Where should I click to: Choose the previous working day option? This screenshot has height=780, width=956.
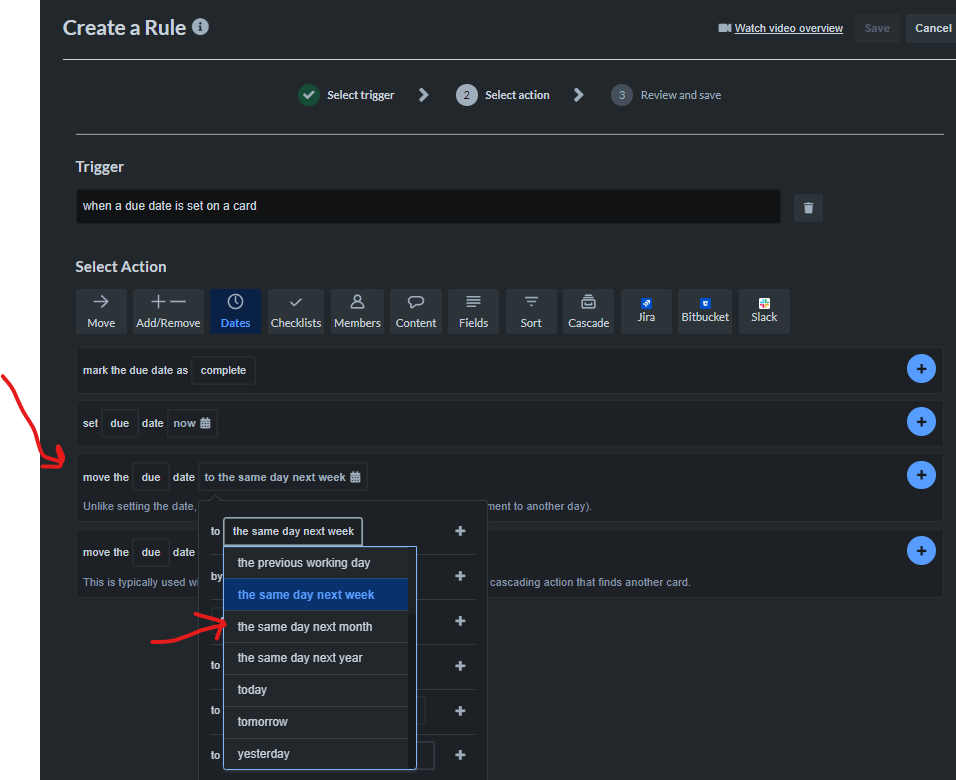click(x=316, y=563)
